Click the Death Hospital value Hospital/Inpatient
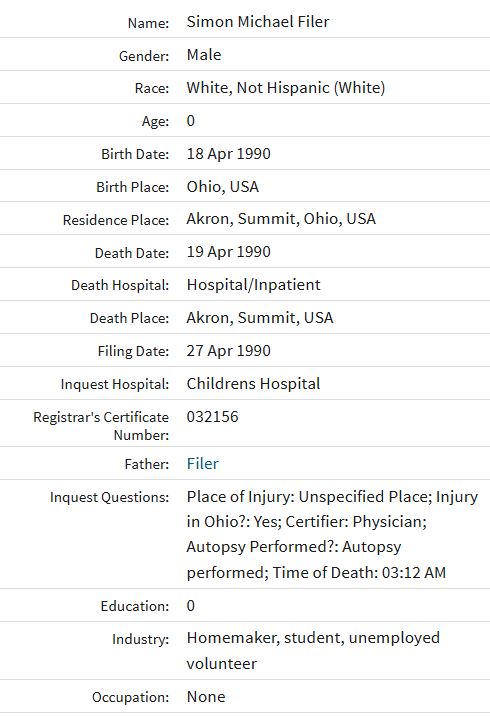Viewport: 490px width, 717px height. pos(253,284)
